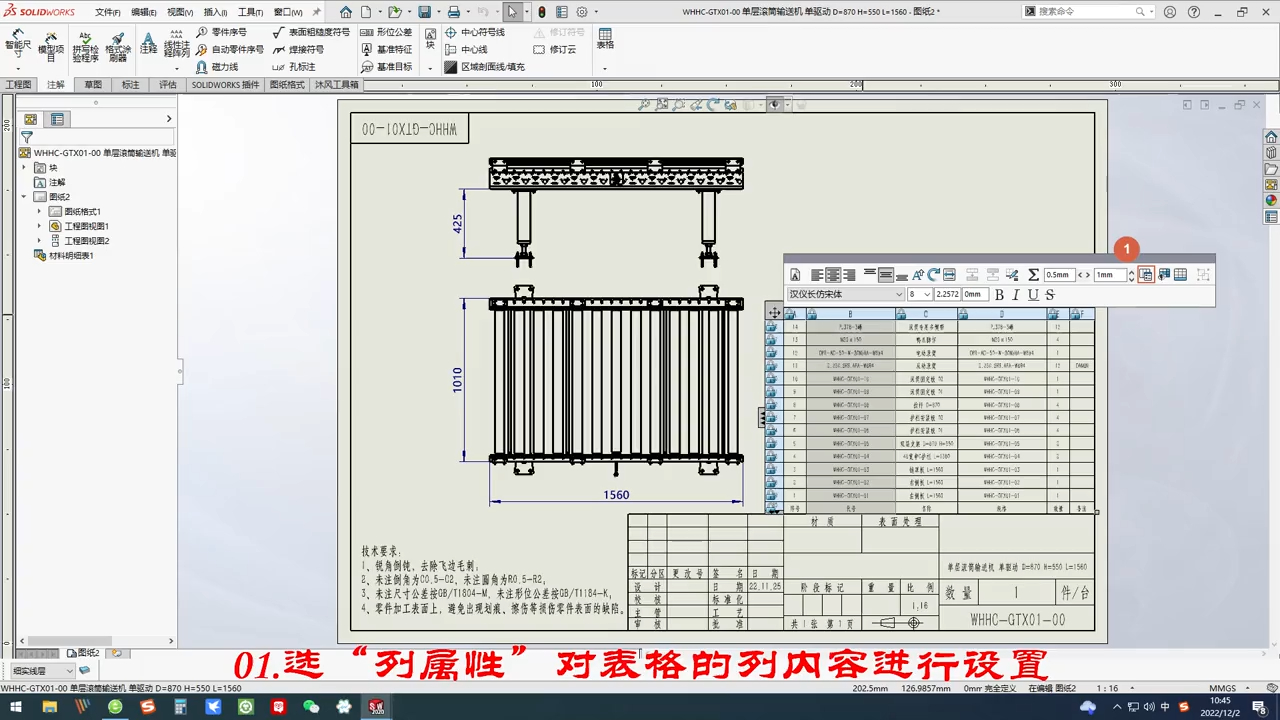Click the Σ formula icon in table toolbar
1280x720 pixels.
click(1033, 274)
